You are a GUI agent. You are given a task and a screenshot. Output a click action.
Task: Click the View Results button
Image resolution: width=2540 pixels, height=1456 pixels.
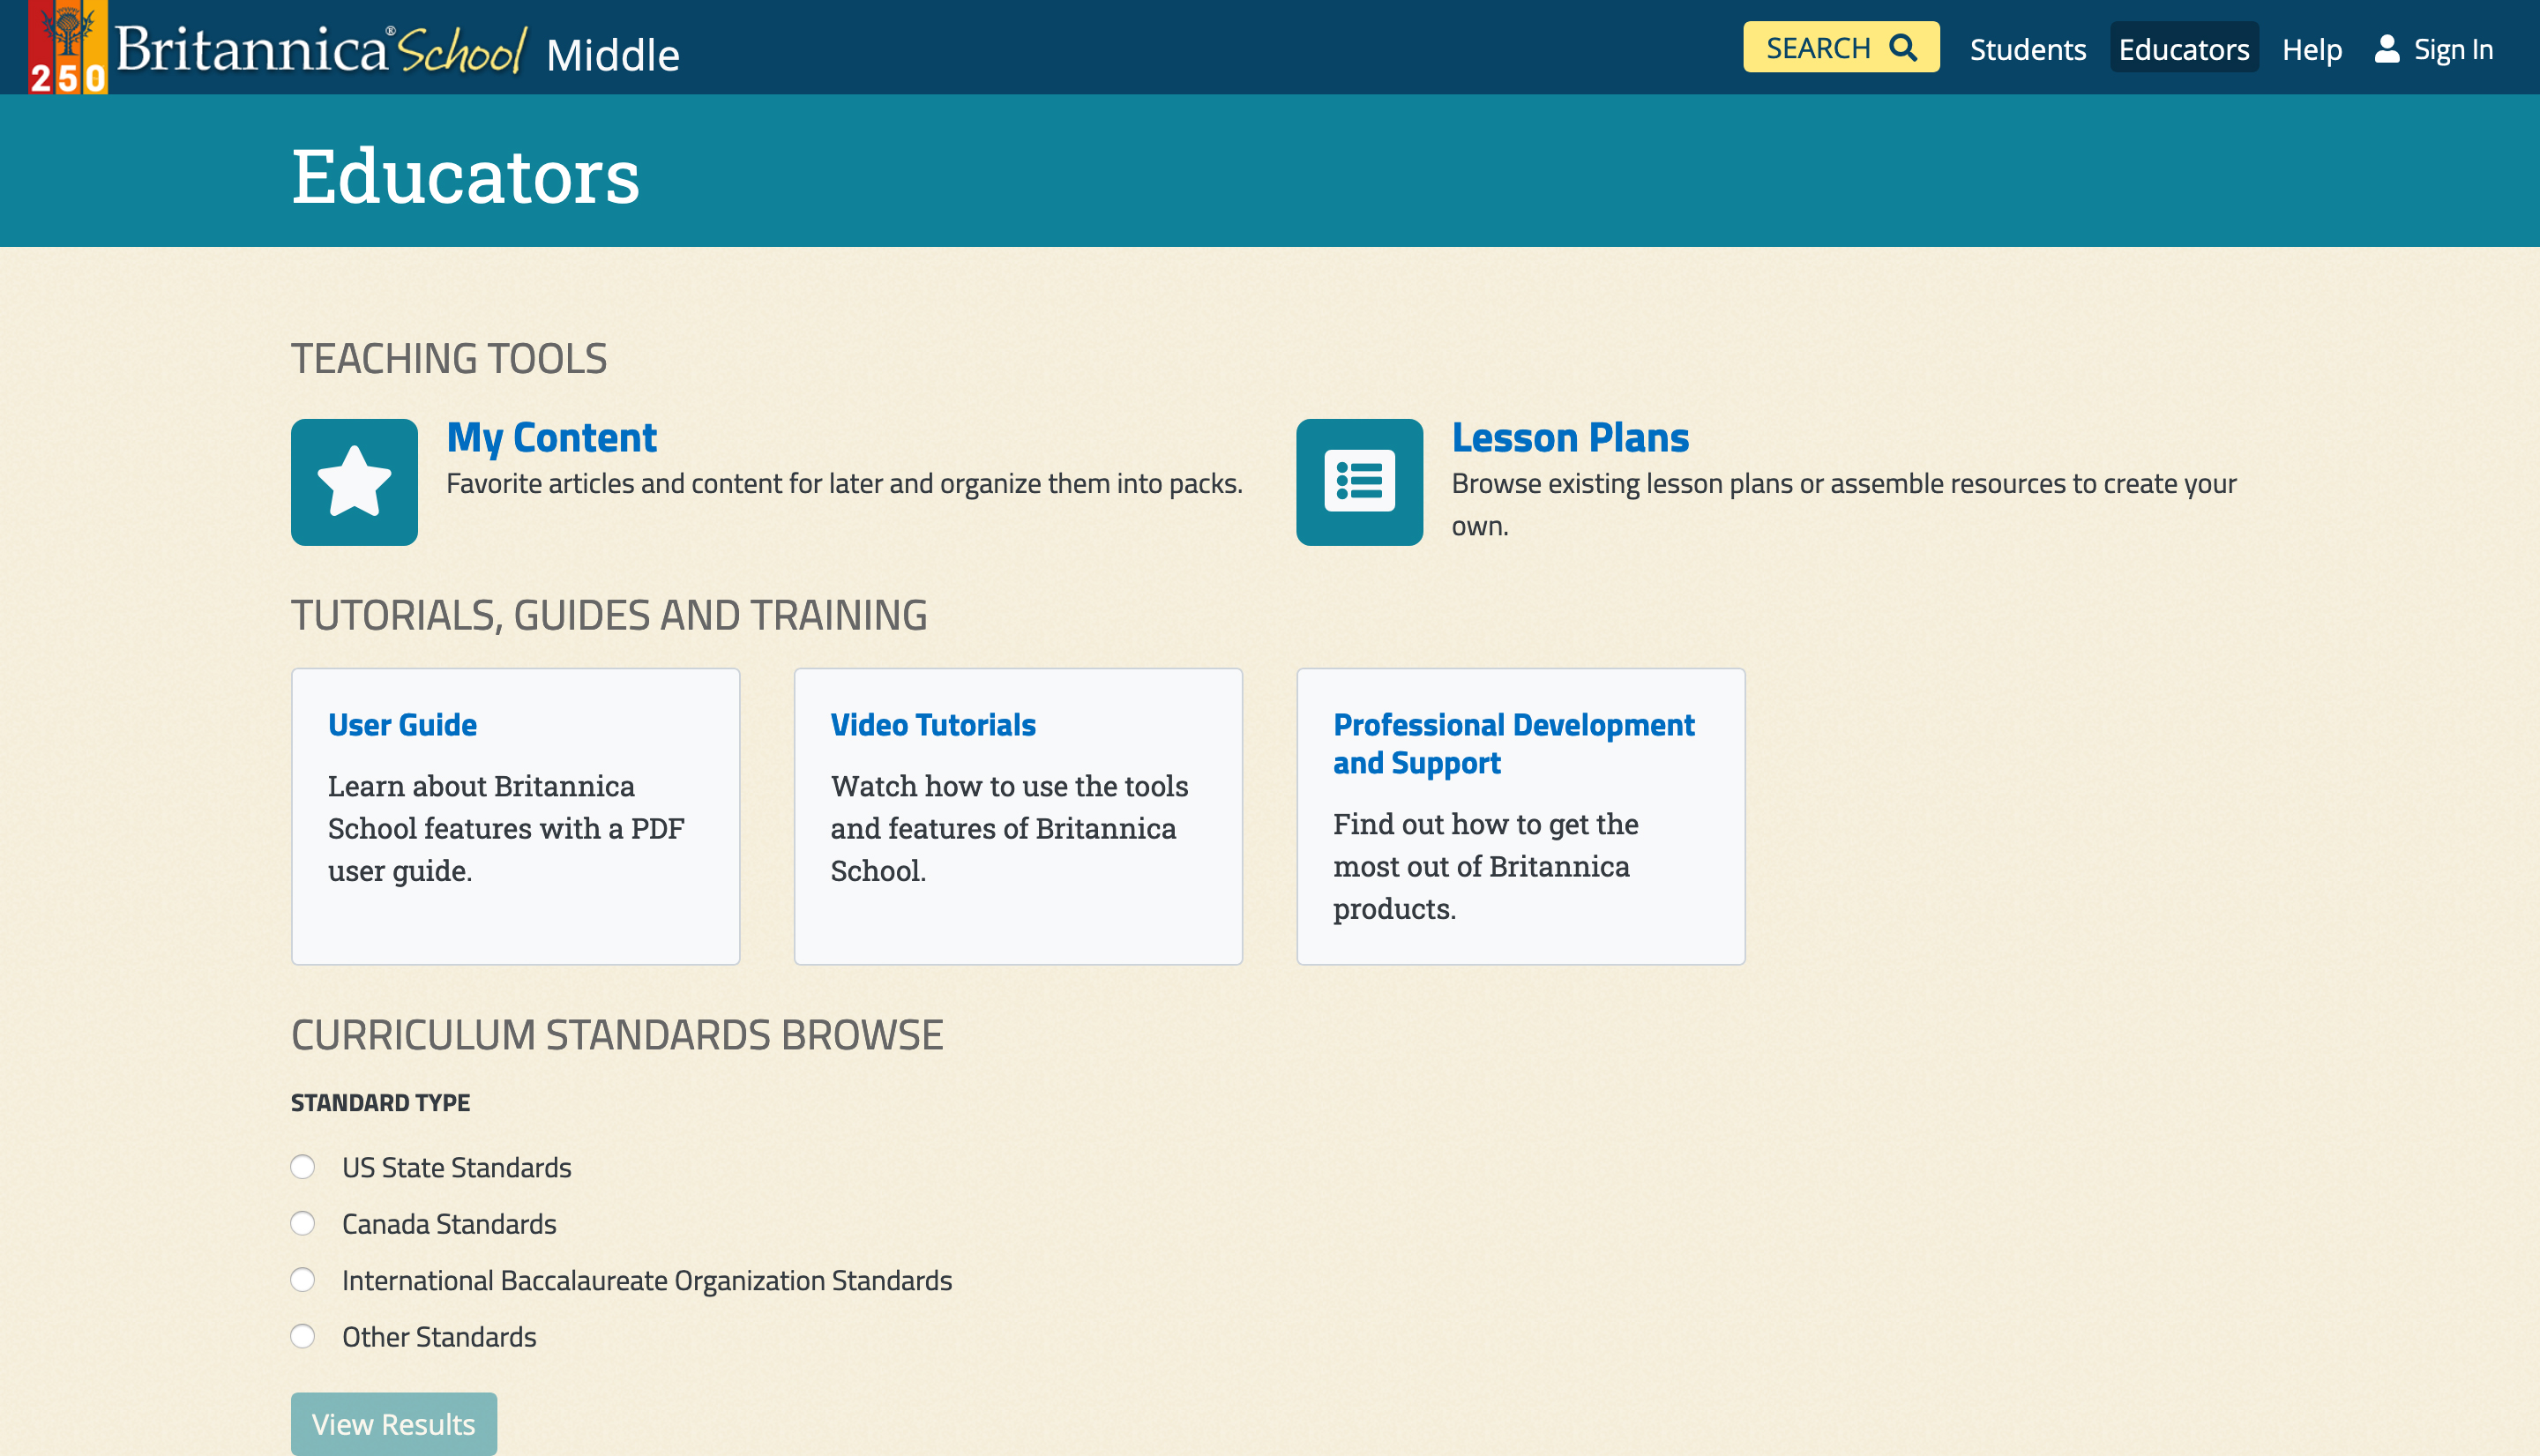393,1424
